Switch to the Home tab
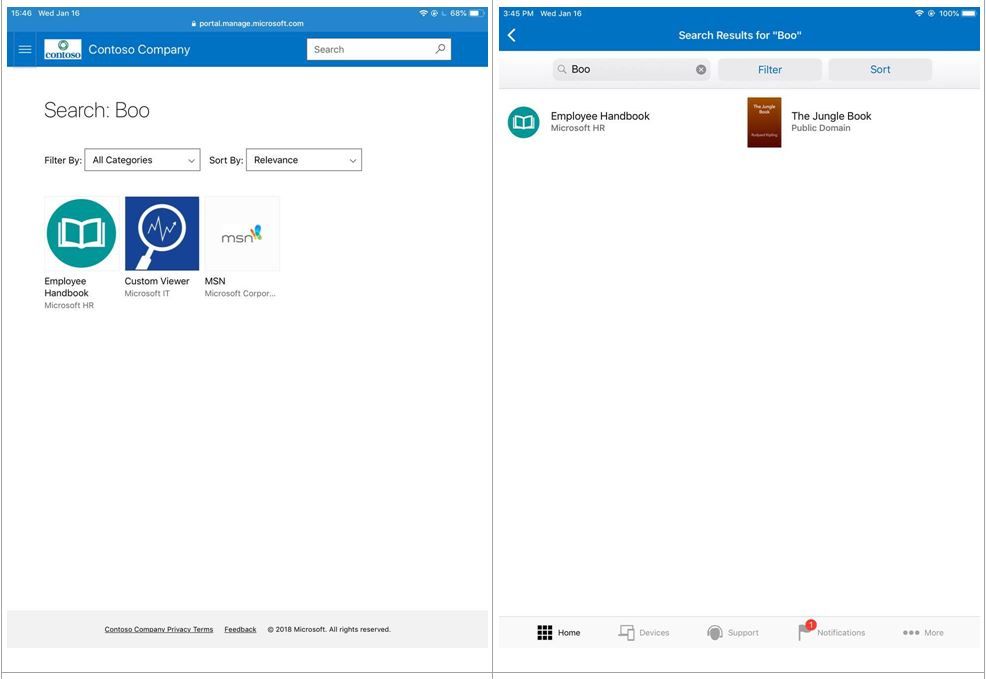 click(x=558, y=632)
